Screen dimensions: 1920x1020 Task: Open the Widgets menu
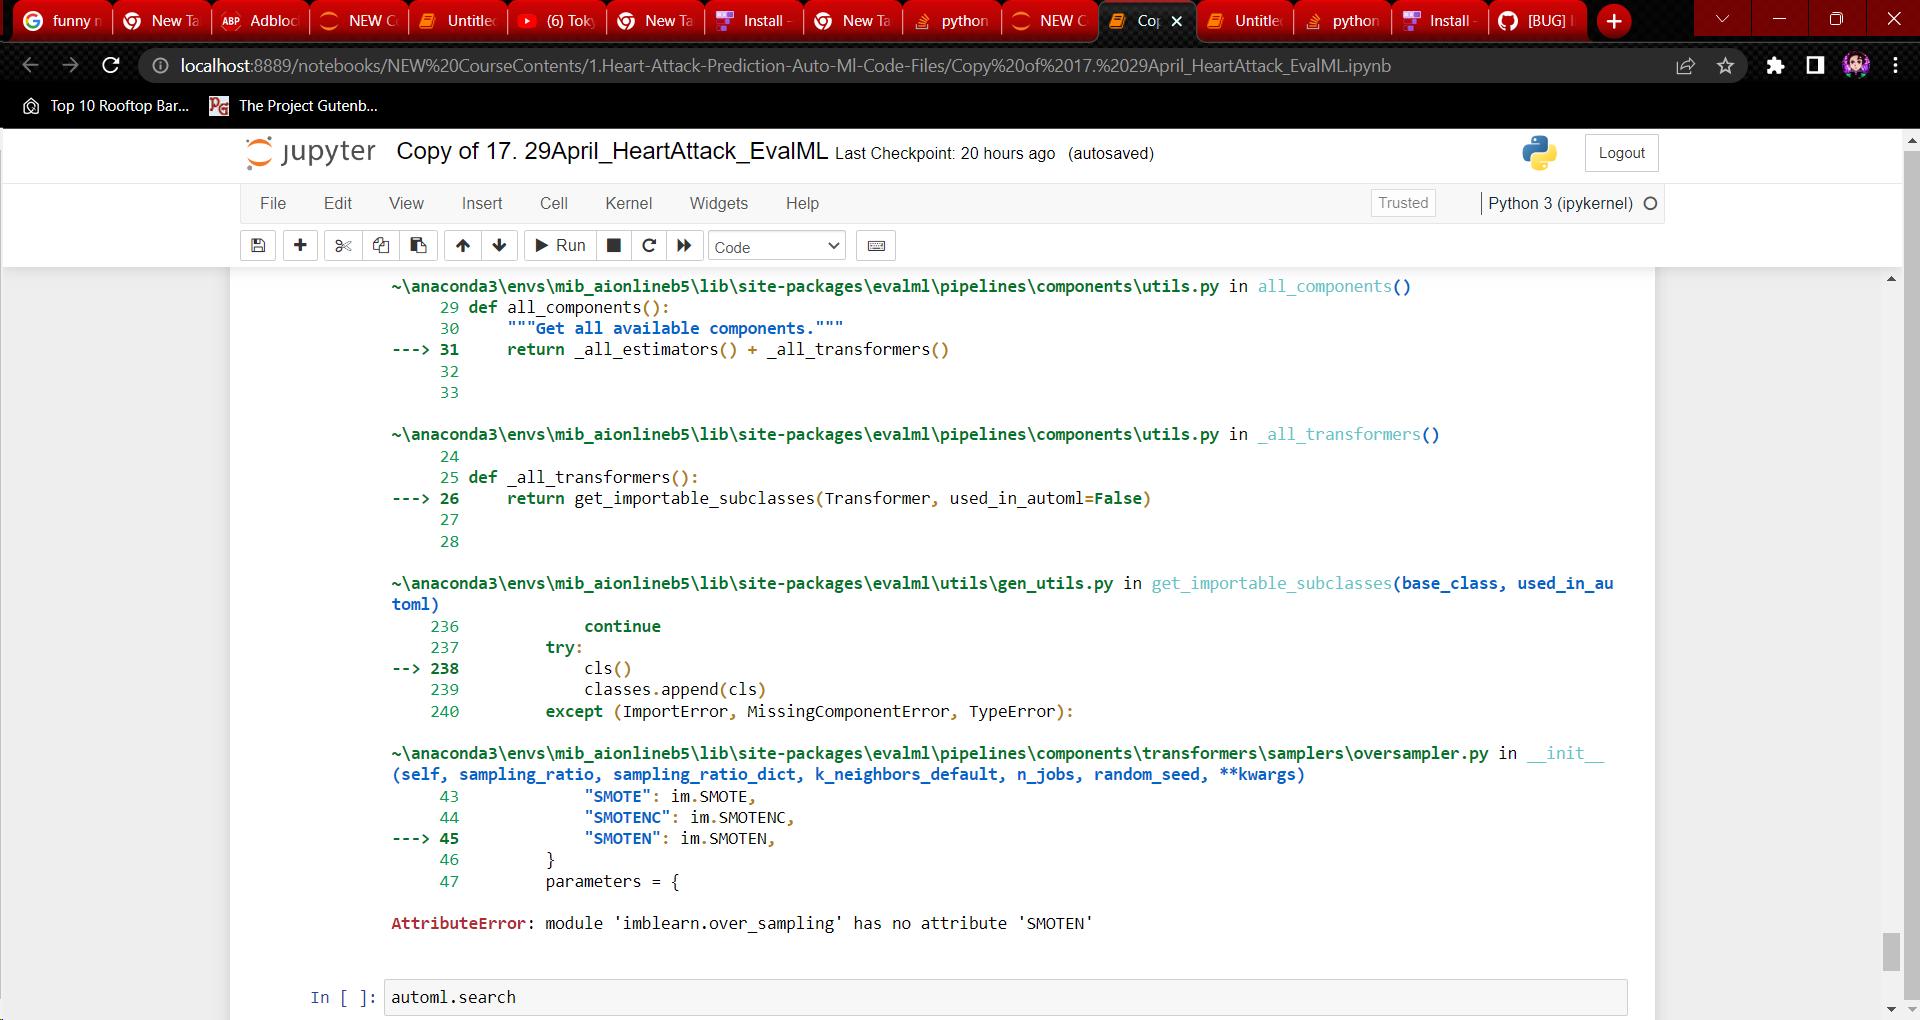[x=719, y=203]
